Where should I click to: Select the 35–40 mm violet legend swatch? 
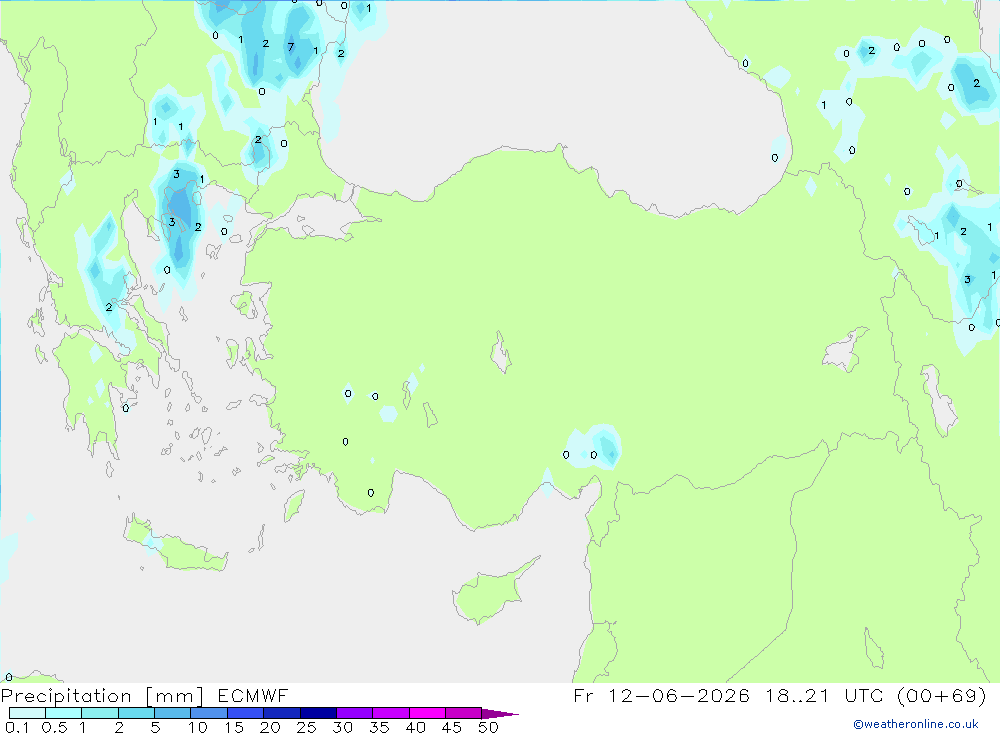click(391, 713)
